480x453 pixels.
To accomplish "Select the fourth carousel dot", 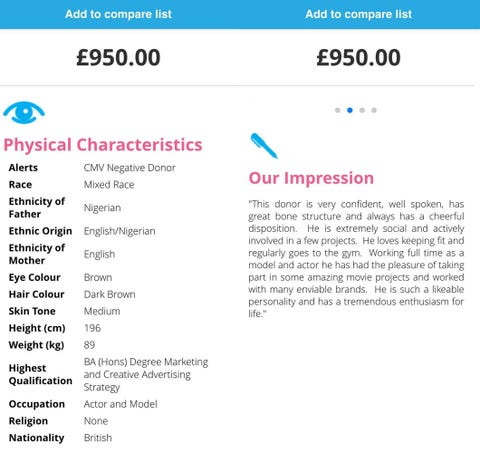I will (x=374, y=110).
